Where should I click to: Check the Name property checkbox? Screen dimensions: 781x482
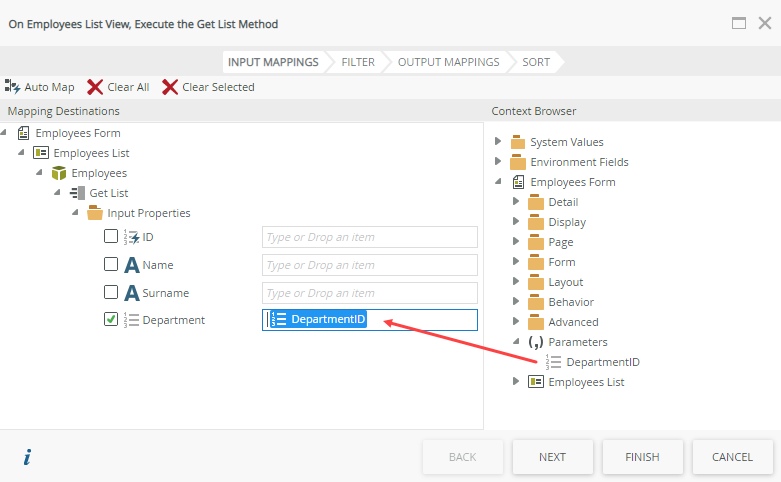coord(111,265)
